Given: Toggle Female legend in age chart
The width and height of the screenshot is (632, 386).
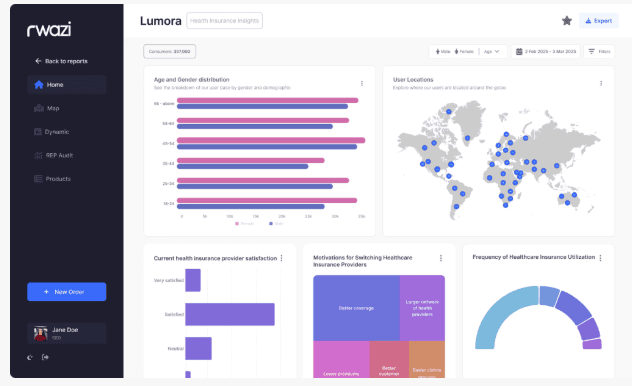Looking at the screenshot, I should coord(244,224).
